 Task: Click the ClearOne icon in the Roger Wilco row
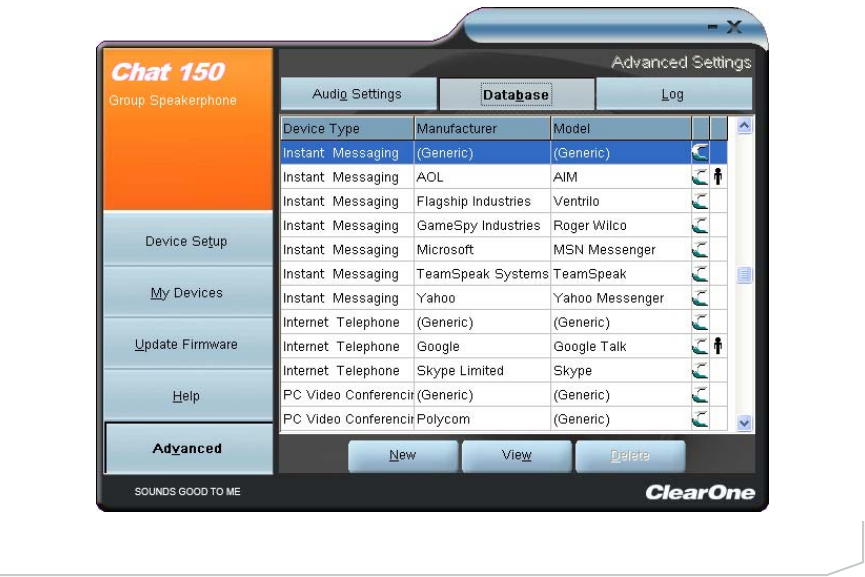pos(700,226)
